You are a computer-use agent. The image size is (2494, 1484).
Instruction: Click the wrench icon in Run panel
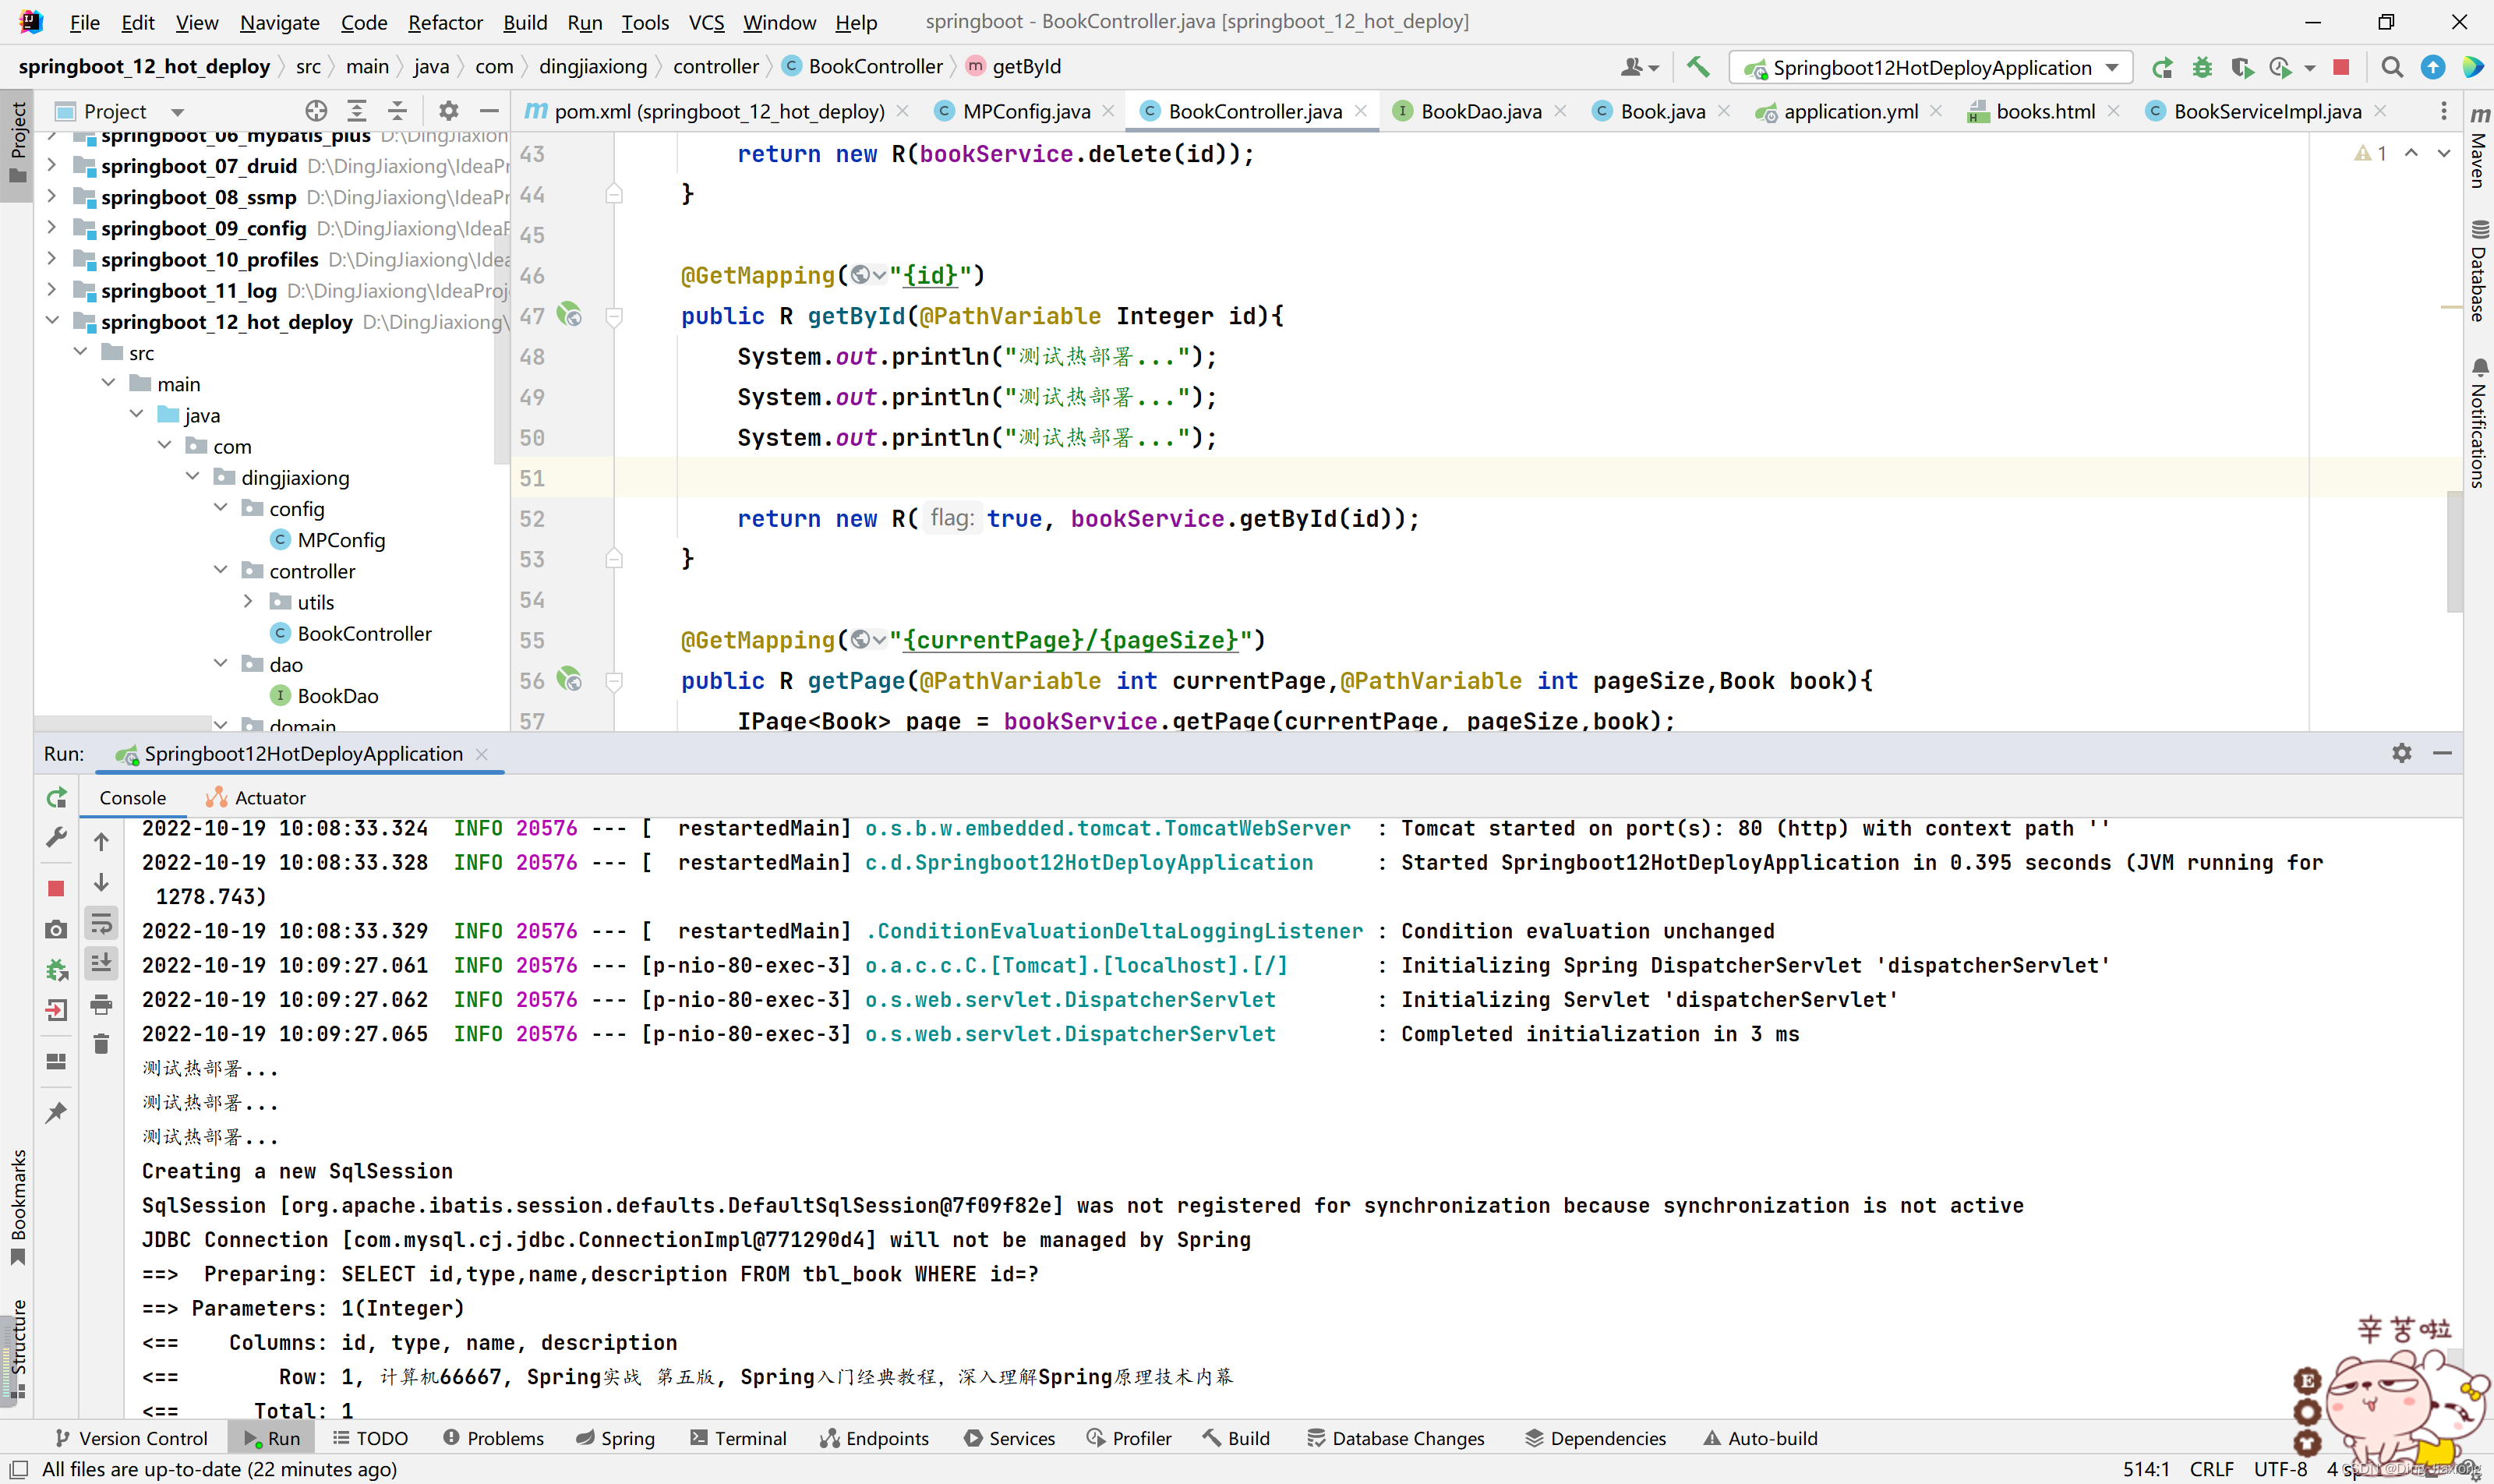click(x=56, y=837)
